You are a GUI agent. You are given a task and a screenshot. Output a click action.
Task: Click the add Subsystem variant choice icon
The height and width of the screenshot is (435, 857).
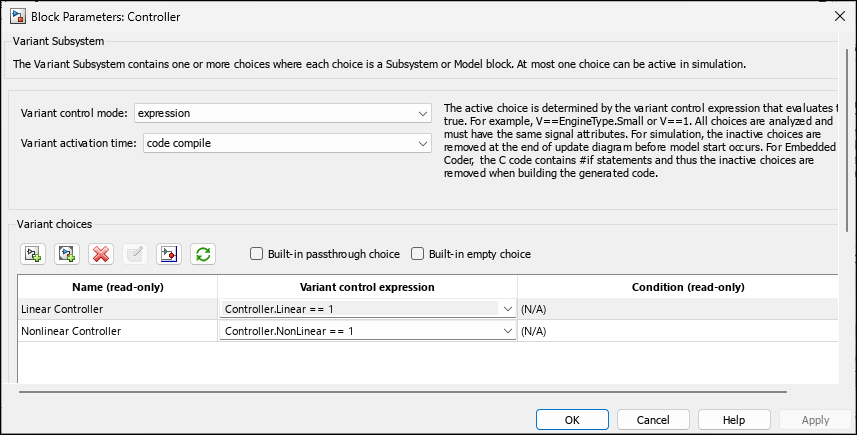(33, 254)
